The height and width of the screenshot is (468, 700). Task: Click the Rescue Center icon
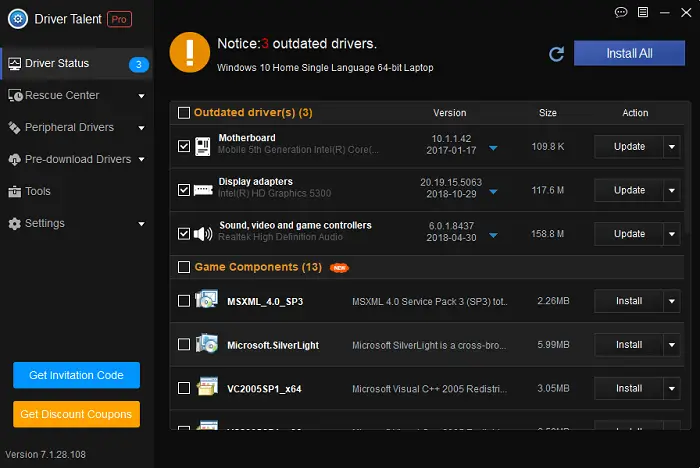[x=15, y=96]
